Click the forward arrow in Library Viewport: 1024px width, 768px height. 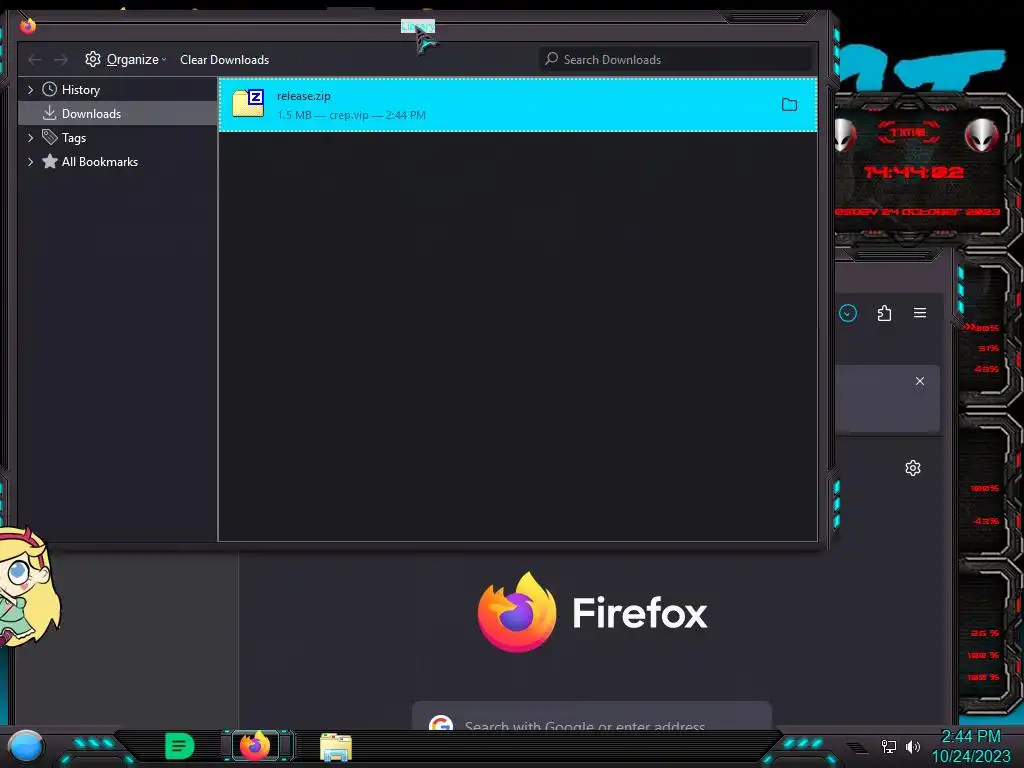61,60
